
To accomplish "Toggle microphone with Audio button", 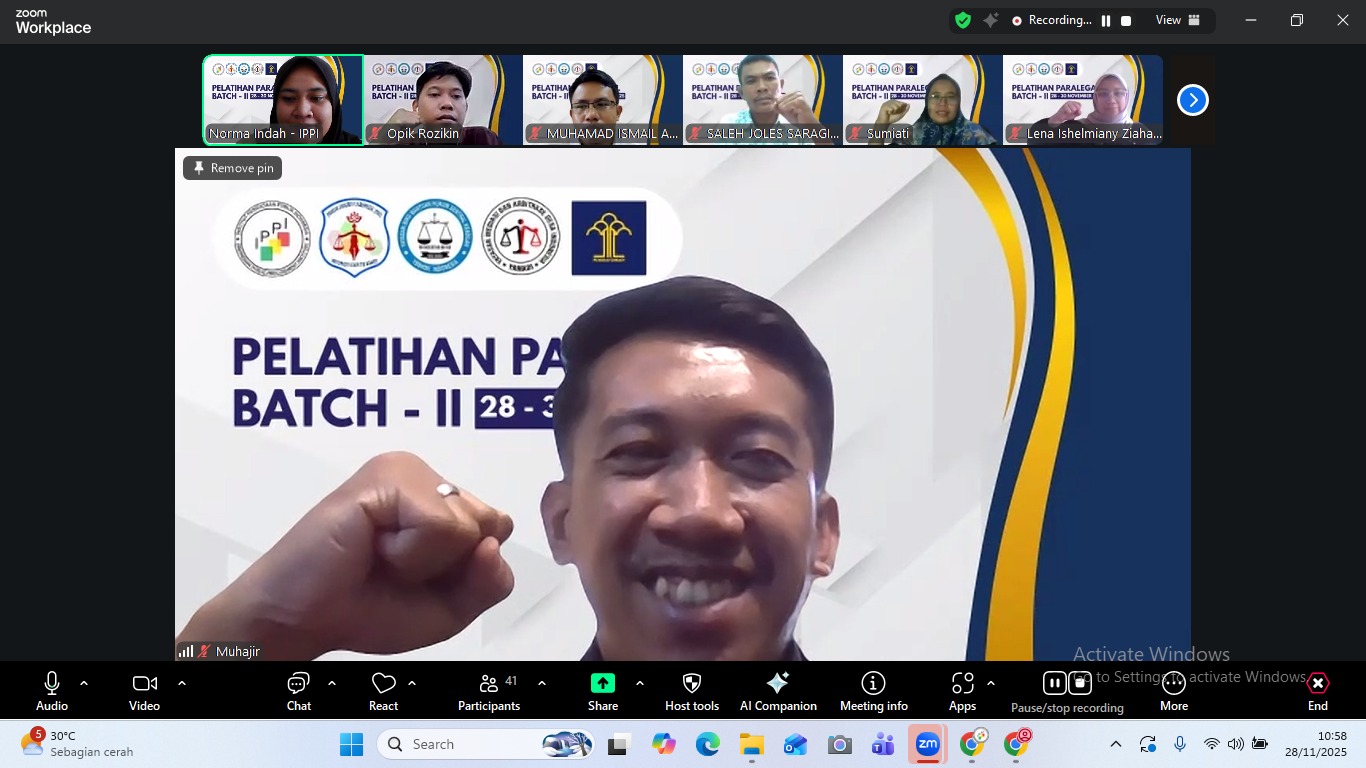I will coord(52,691).
